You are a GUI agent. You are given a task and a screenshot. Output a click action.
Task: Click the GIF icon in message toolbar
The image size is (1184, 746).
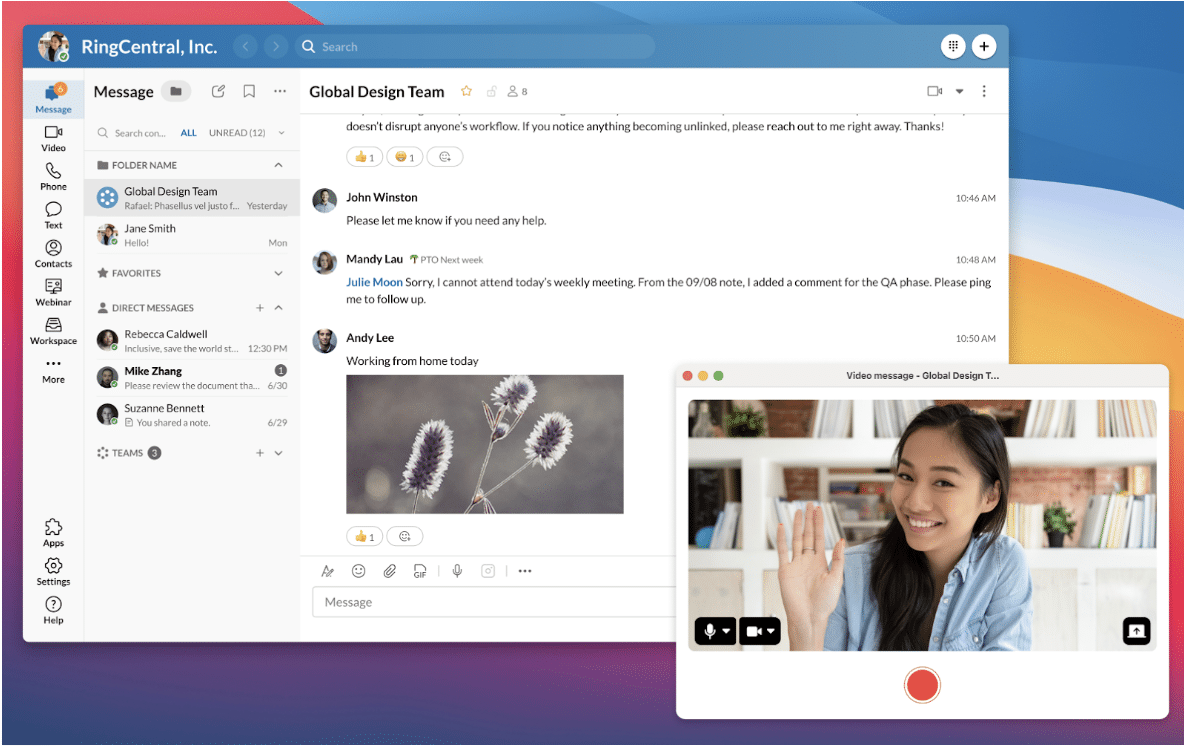point(421,571)
